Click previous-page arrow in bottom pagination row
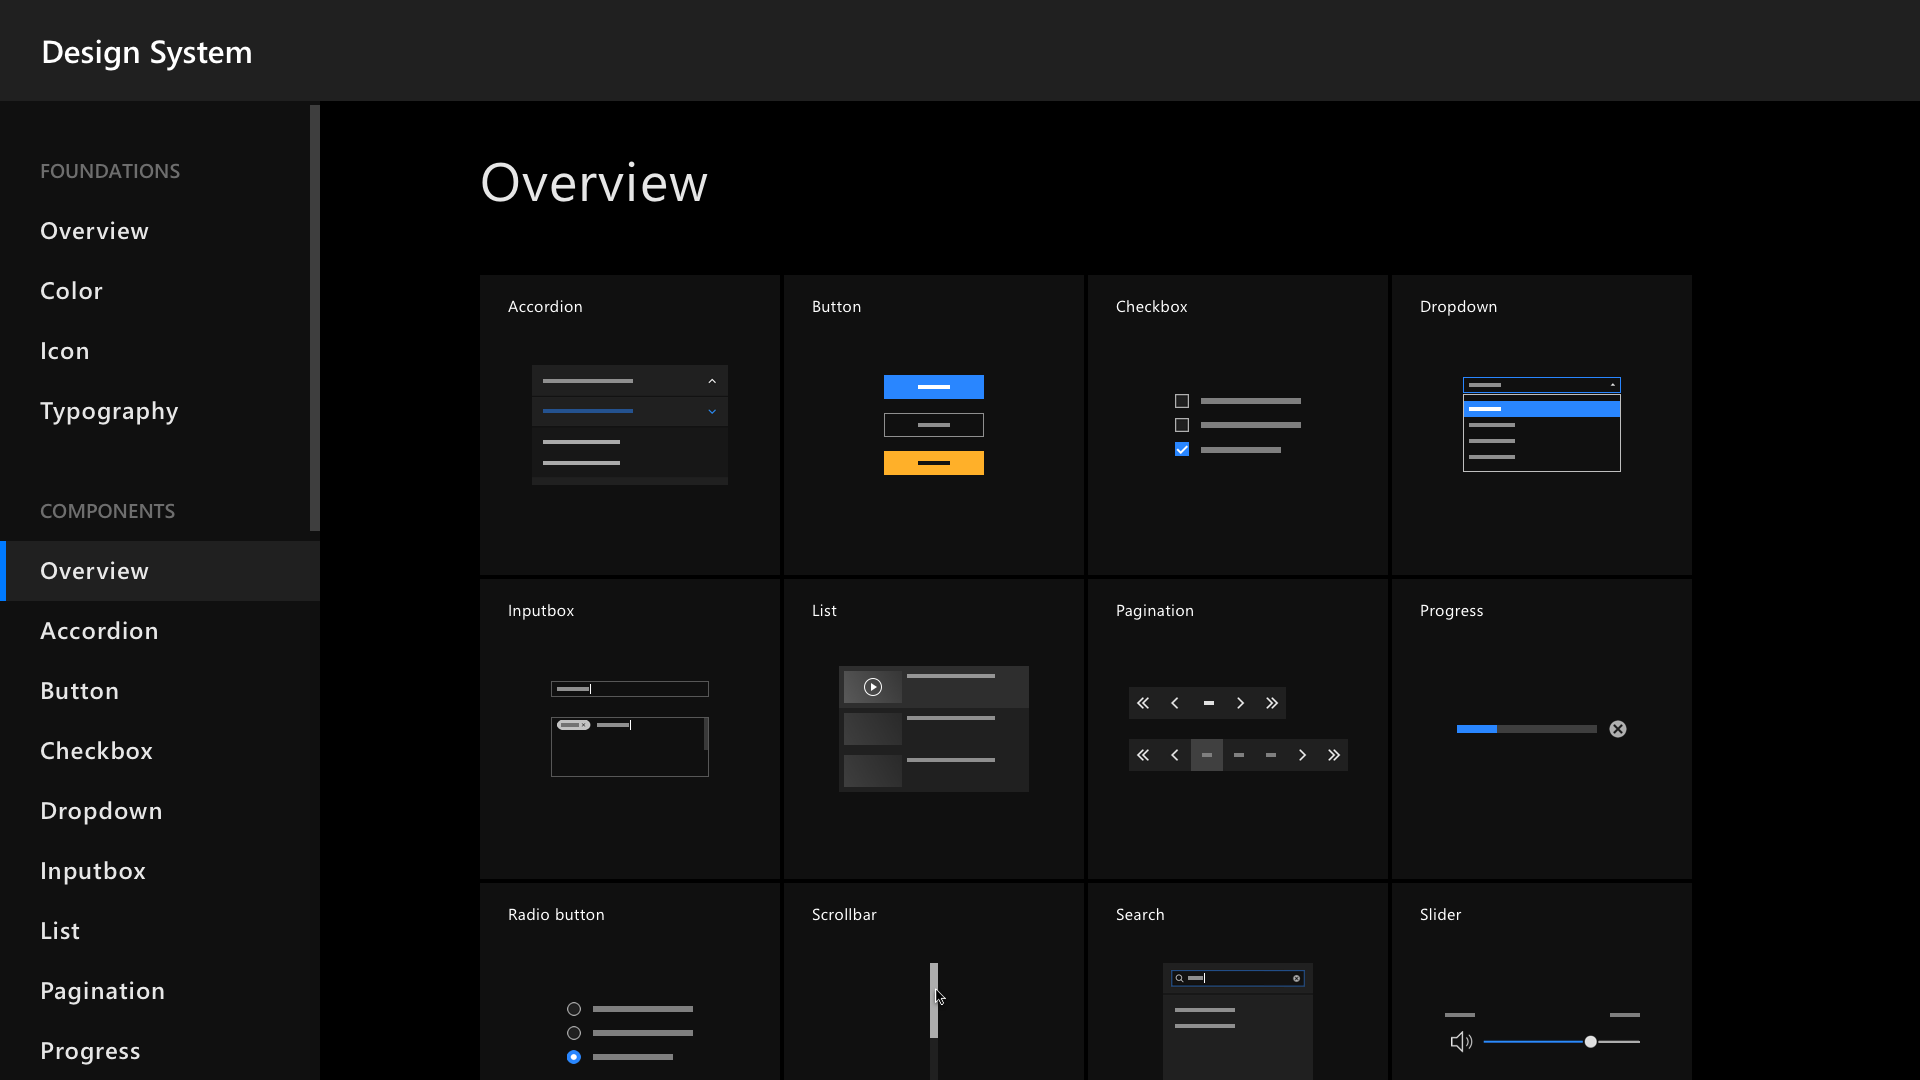The height and width of the screenshot is (1080, 1920). click(1175, 755)
